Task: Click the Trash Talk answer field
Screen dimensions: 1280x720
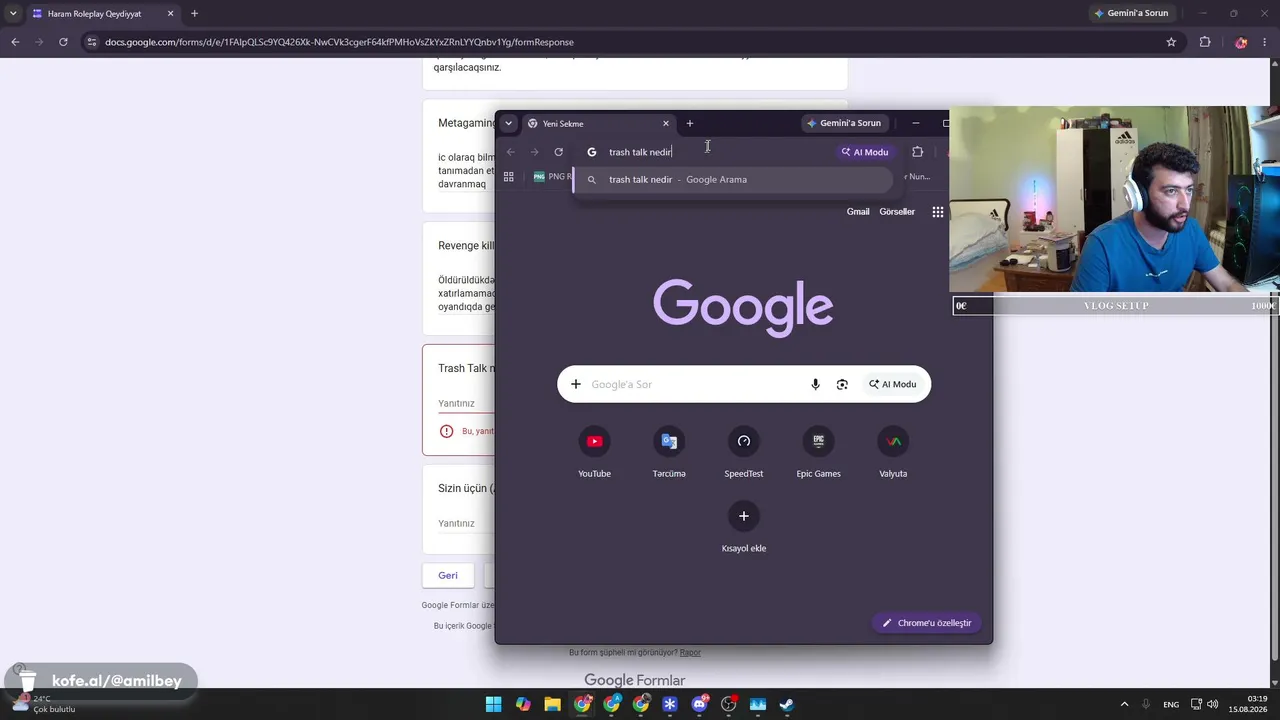Action: pos(466,403)
